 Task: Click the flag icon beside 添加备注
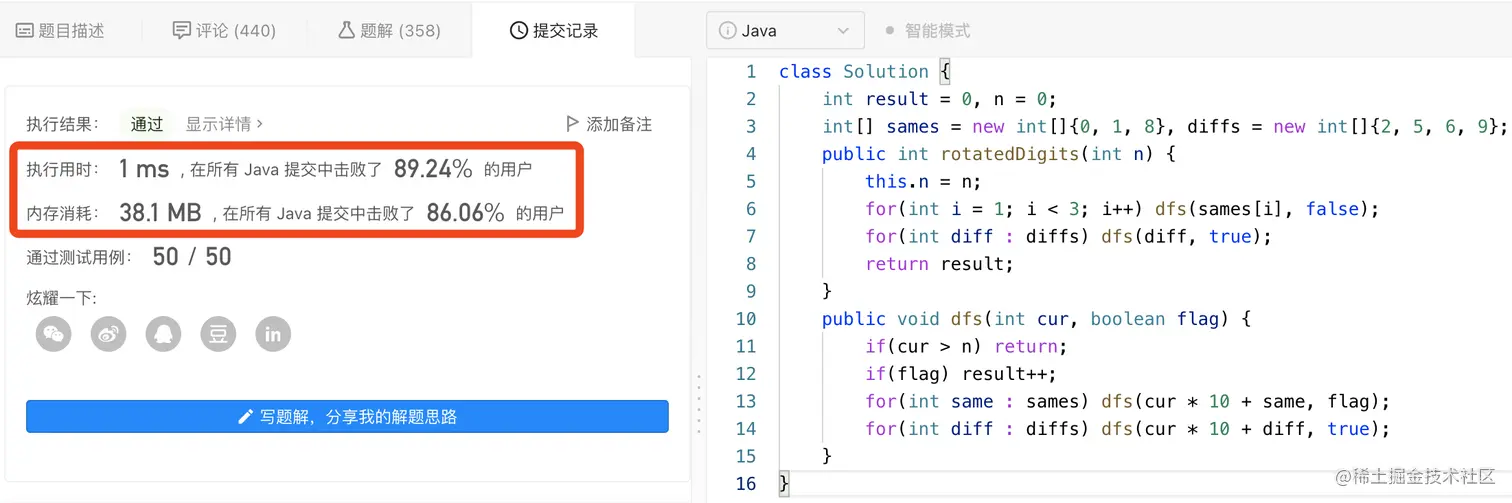[x=572, y=124]
